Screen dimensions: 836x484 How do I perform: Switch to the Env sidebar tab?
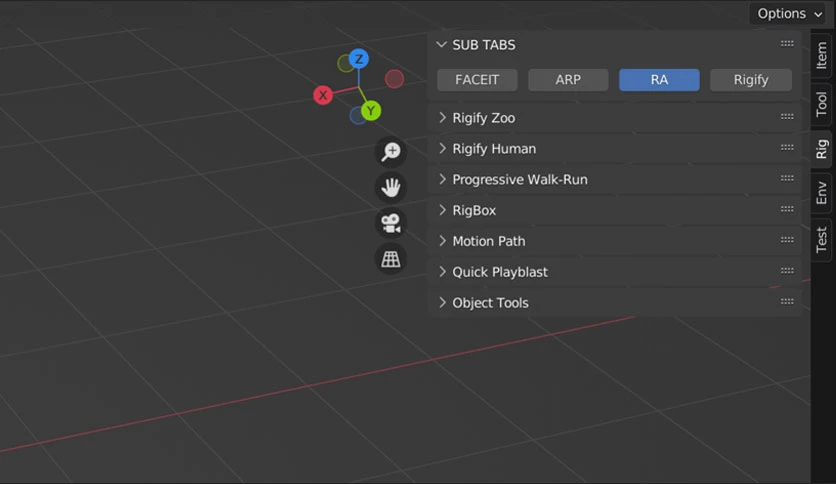click(822, 193)
